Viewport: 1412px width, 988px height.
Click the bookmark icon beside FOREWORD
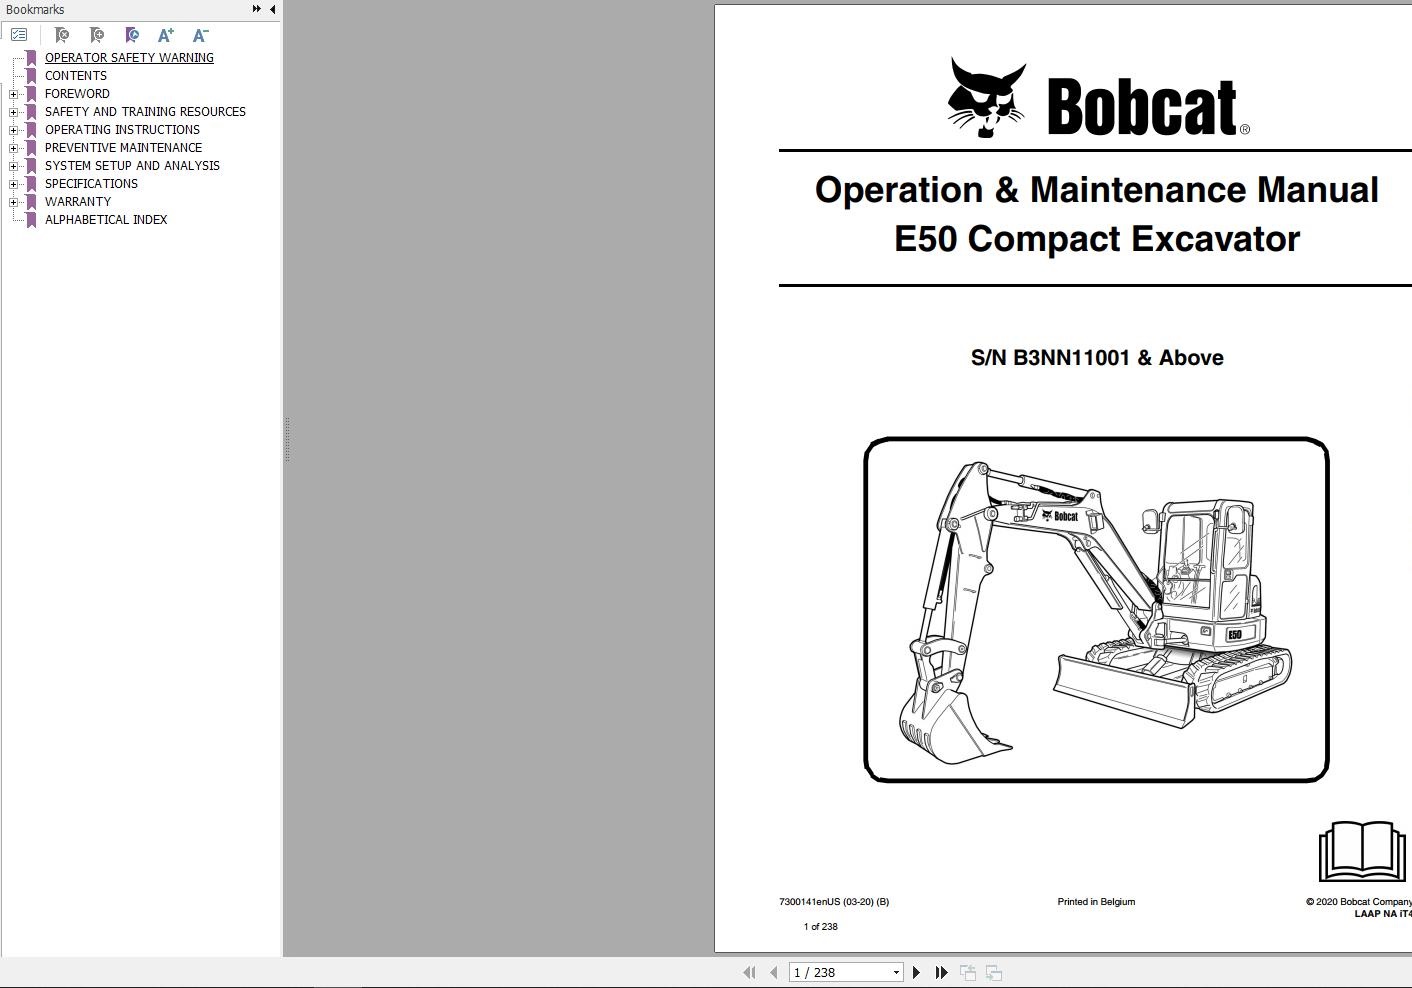[x=31, y=94]
